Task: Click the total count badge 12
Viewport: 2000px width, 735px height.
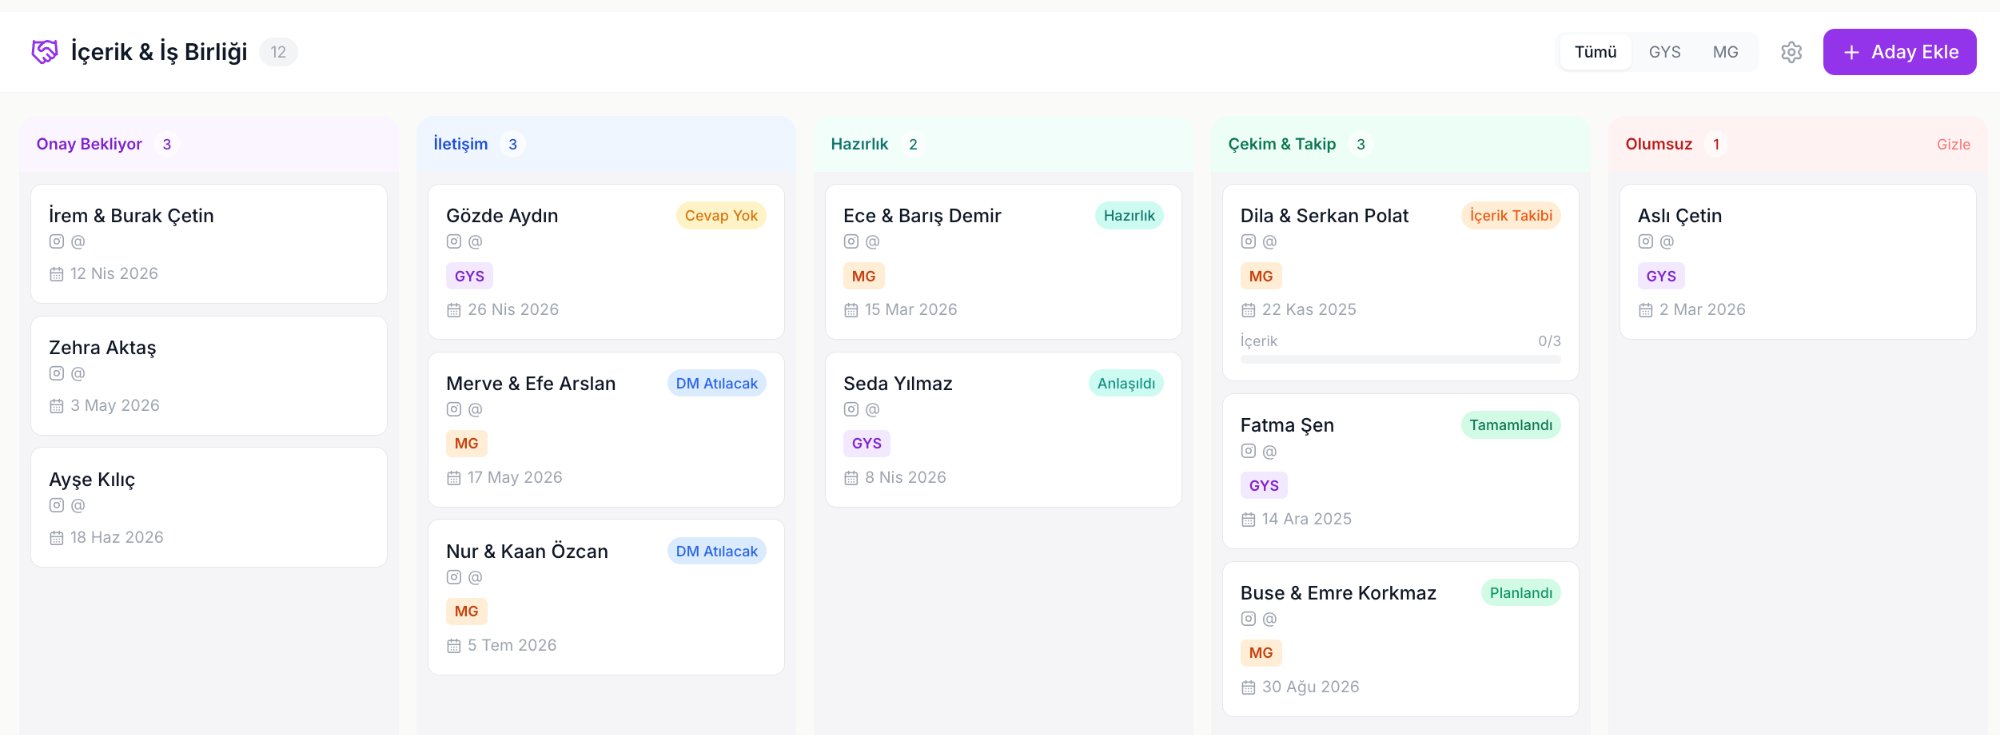Action: click(x=278, y=52)
